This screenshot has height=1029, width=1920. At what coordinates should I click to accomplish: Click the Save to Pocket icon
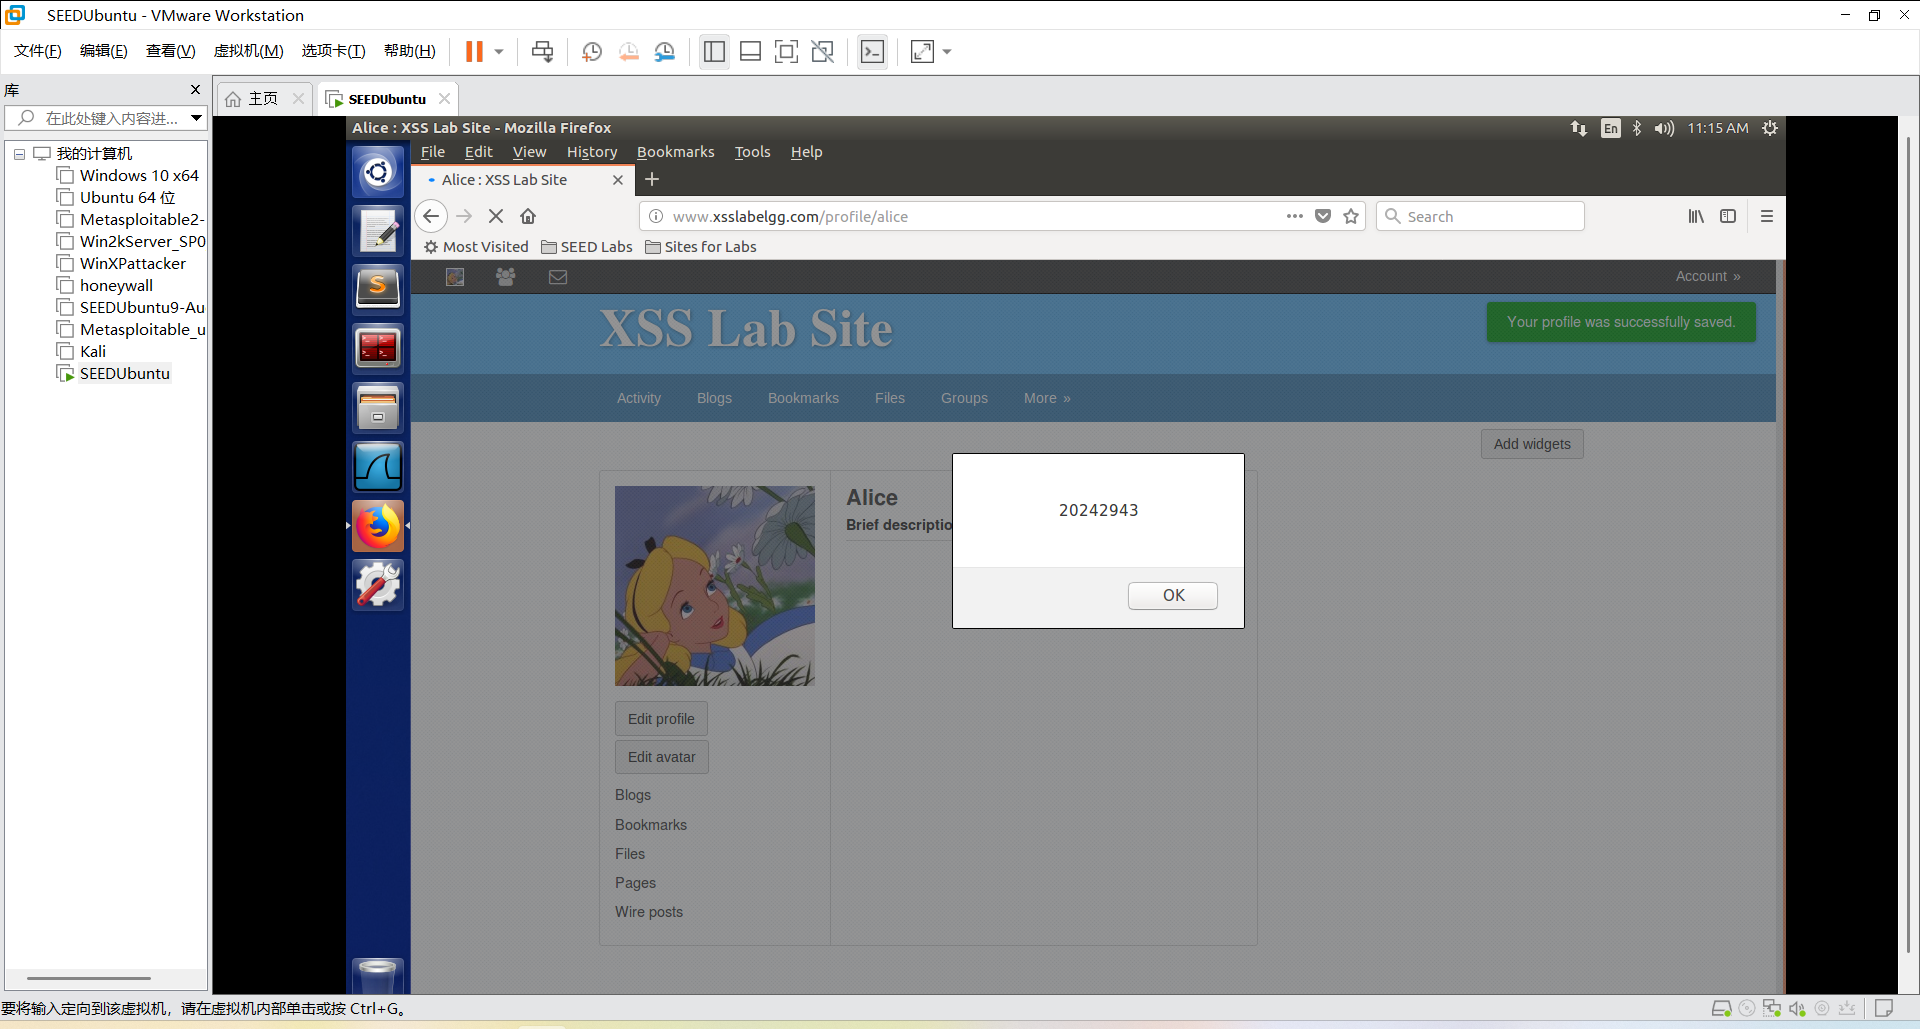click(1323, 216)
